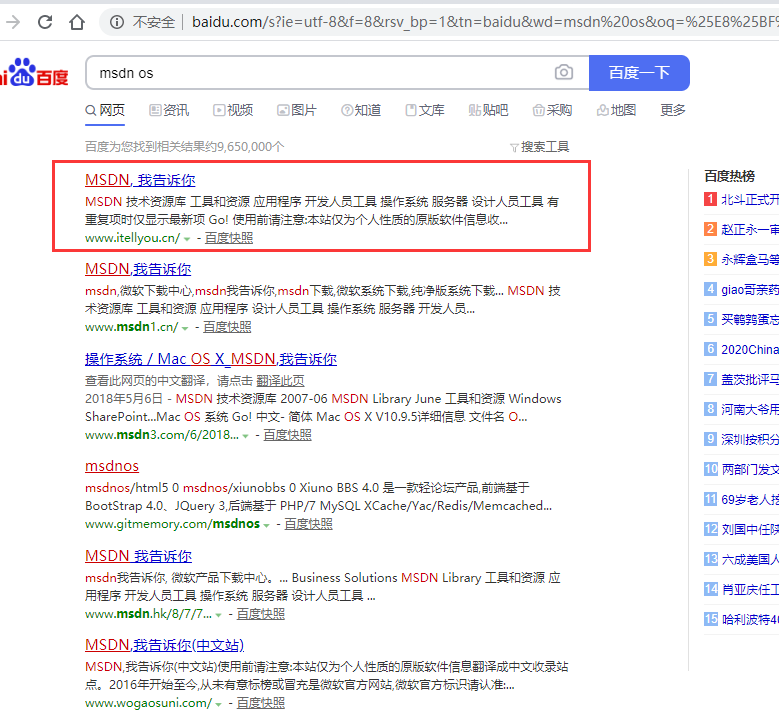This screenshot has width=779, height=712.
Task: Open 百度快照 for wogaosuni.com result
Action: pos(261,703)
